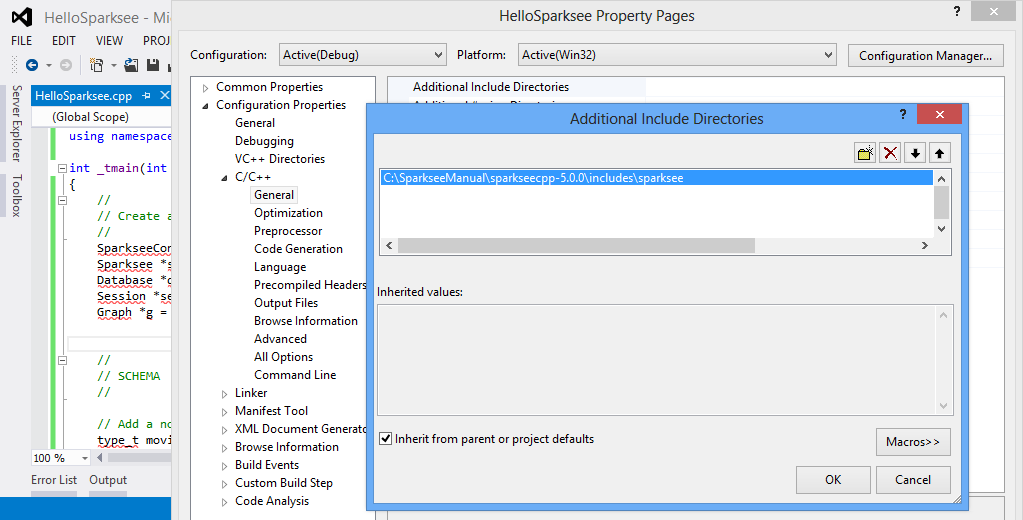Click the Save icon in Visual Studio toolbar
Screen dimensions: 1023x520
153,65
